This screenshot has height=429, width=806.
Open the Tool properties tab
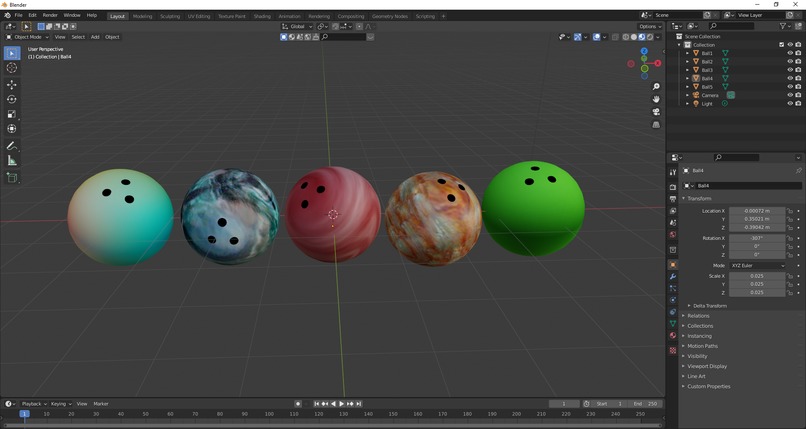coord(673,172)
